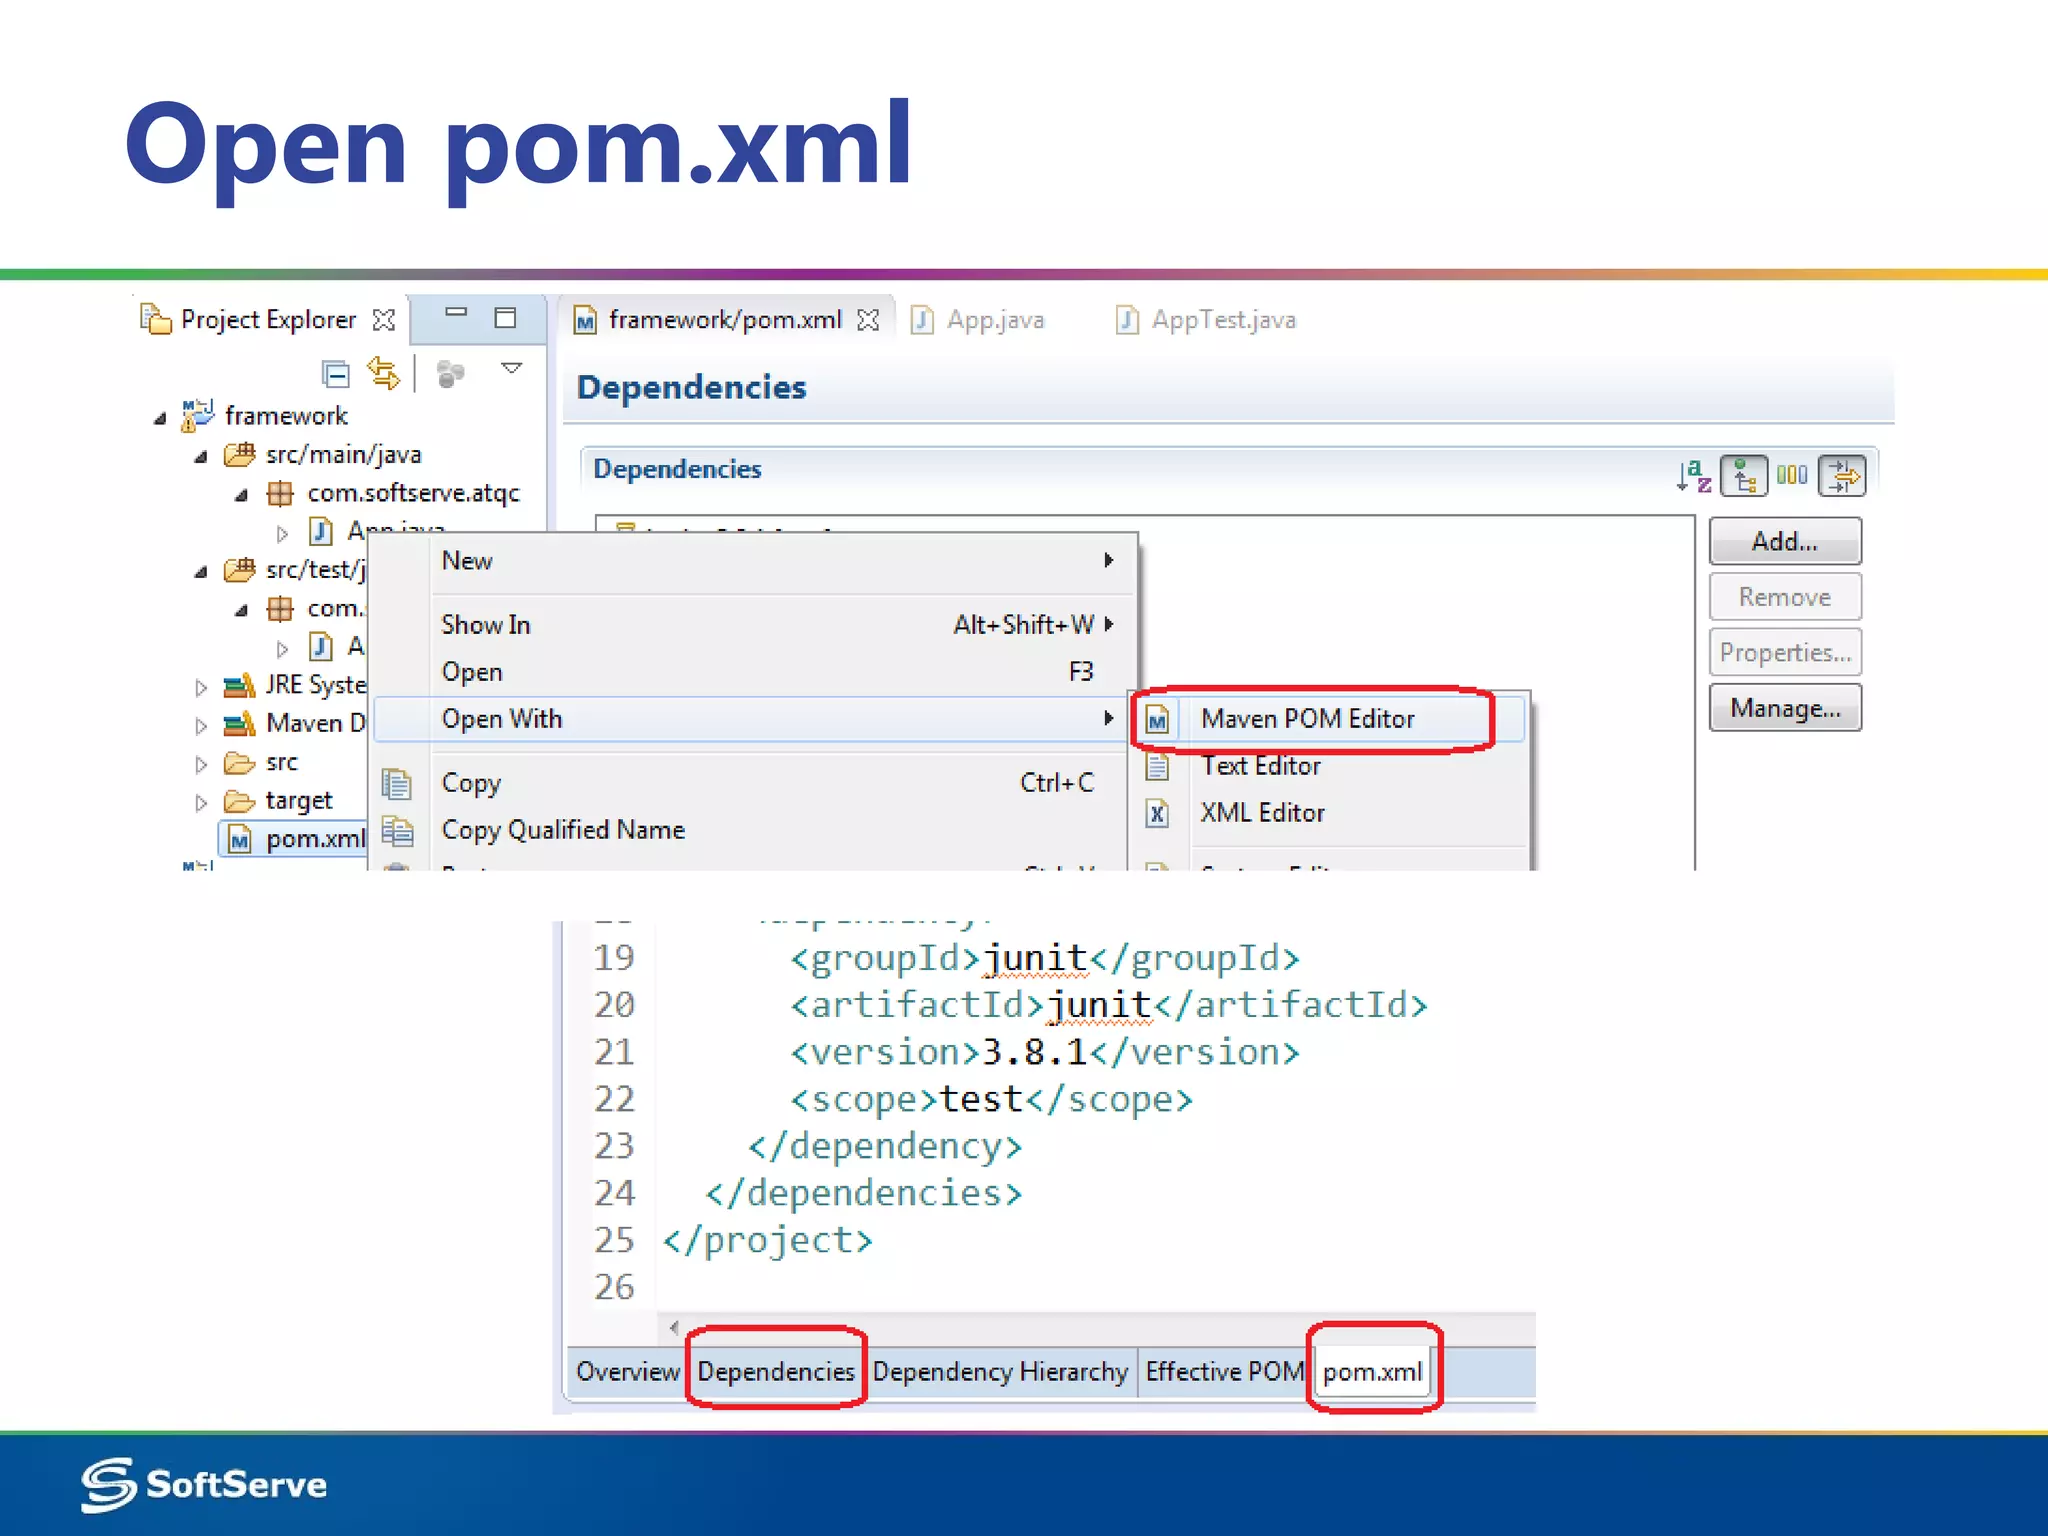Viewport: 2048px width, 1536px height.
Task: Switch to Overview bottom tab
Action: [628, 1371]
